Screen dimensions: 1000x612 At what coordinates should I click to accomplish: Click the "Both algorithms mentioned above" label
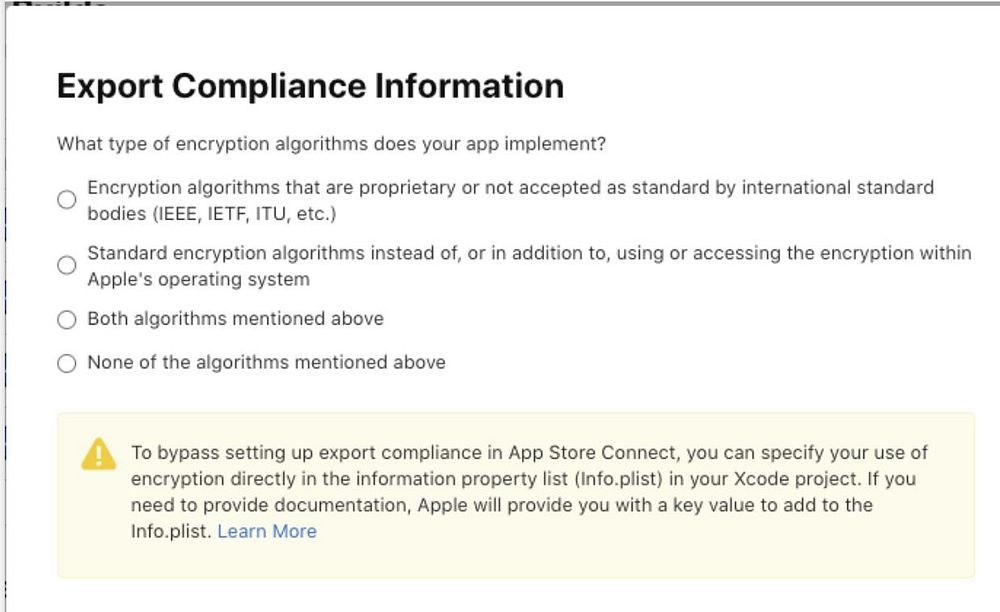235,319
